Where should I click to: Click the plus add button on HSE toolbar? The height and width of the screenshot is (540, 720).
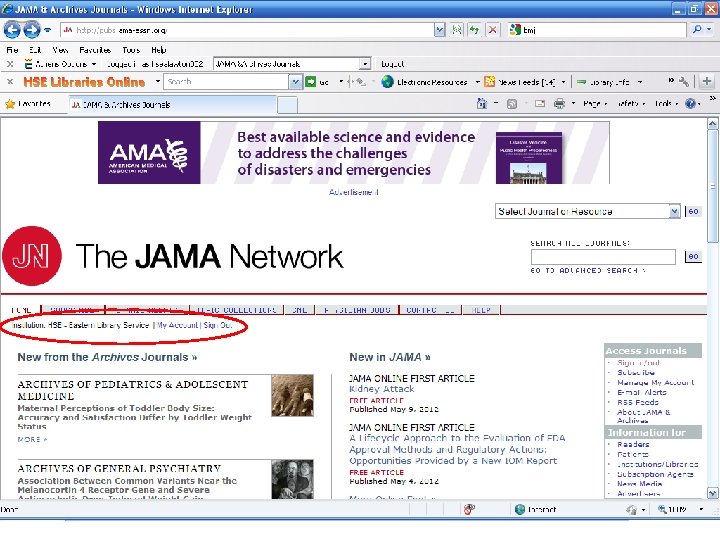coord(707,82)
